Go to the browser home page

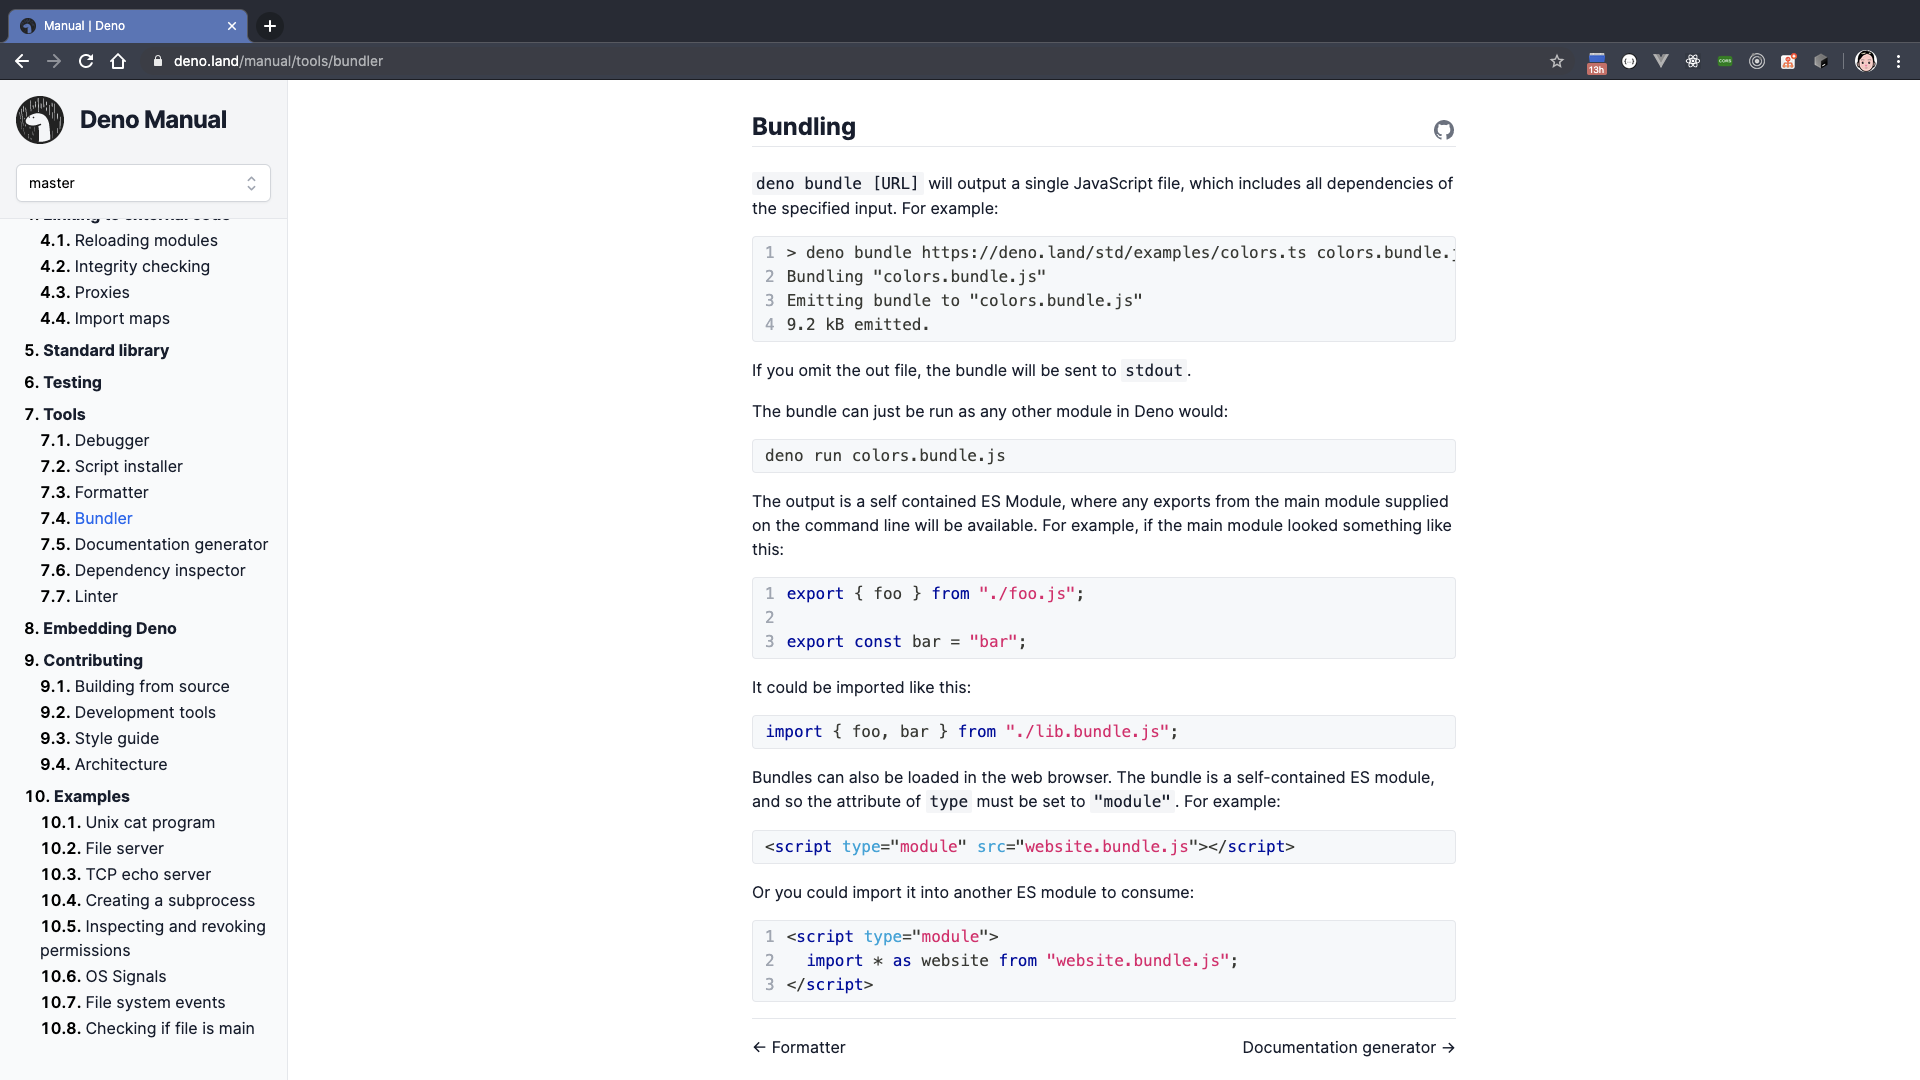coord(118,61)
